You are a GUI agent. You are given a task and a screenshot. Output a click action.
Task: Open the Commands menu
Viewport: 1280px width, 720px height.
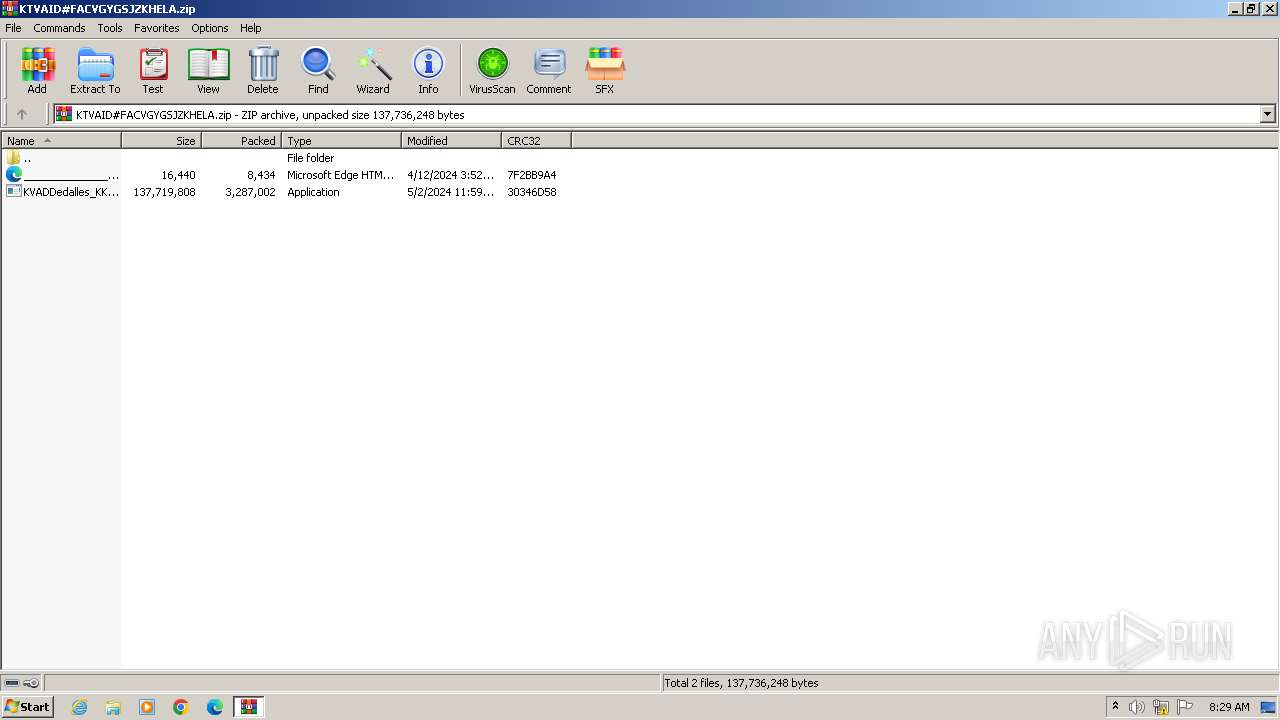pyautogui.click(x=59, y=28)
